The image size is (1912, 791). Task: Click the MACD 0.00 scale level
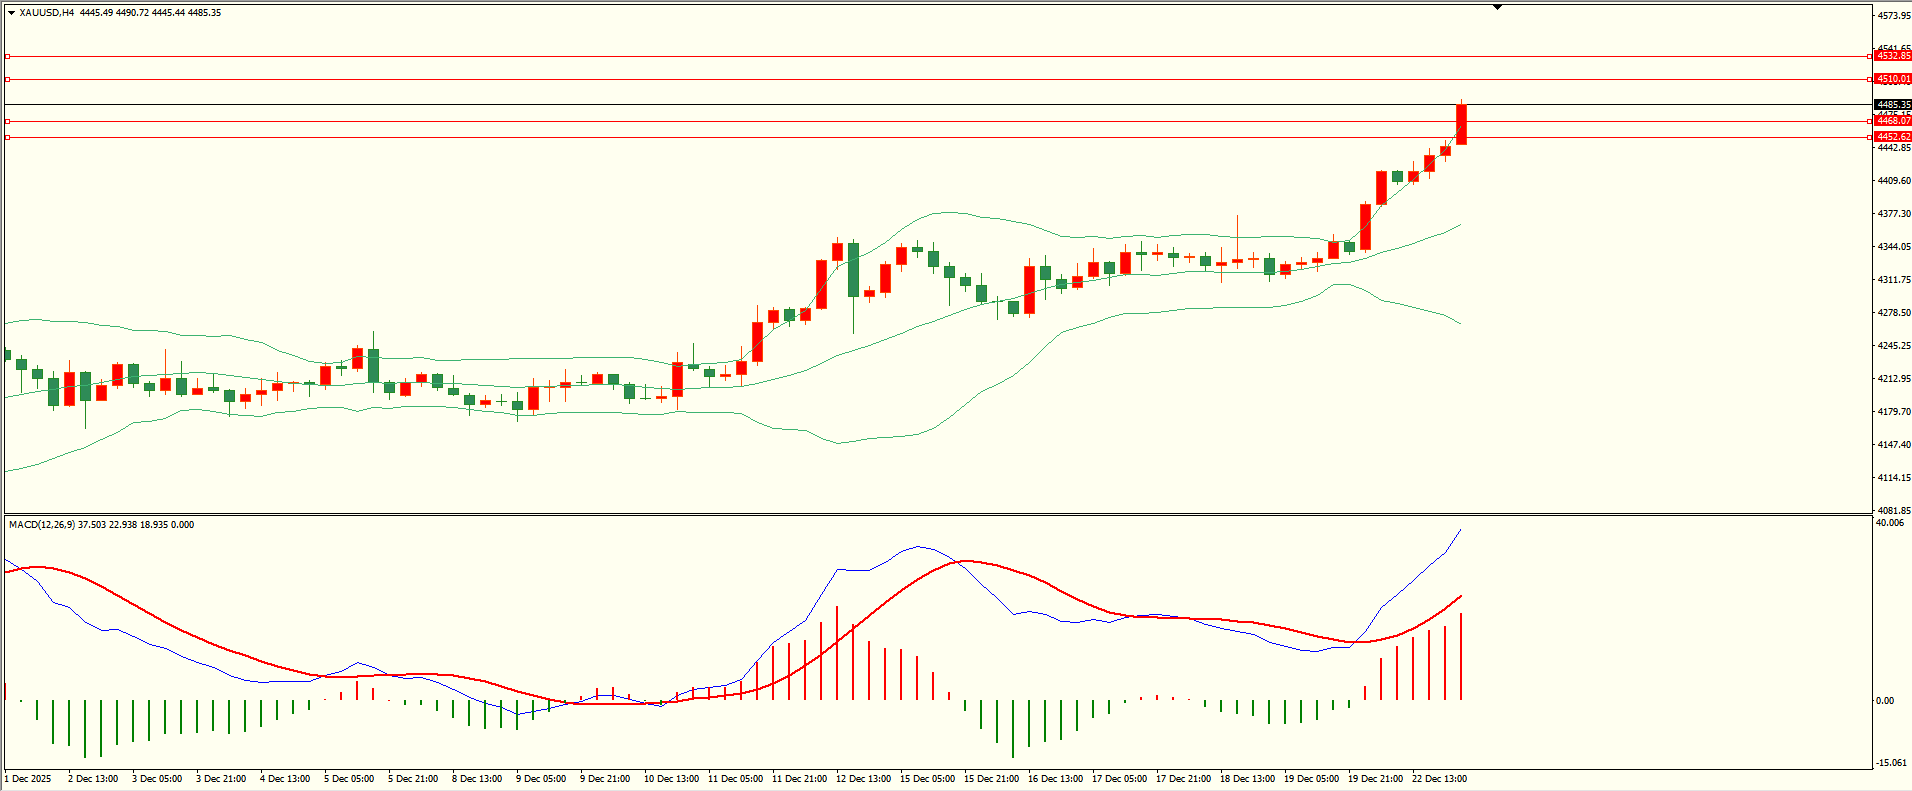pyautogui.click(x=1884, y=701)
